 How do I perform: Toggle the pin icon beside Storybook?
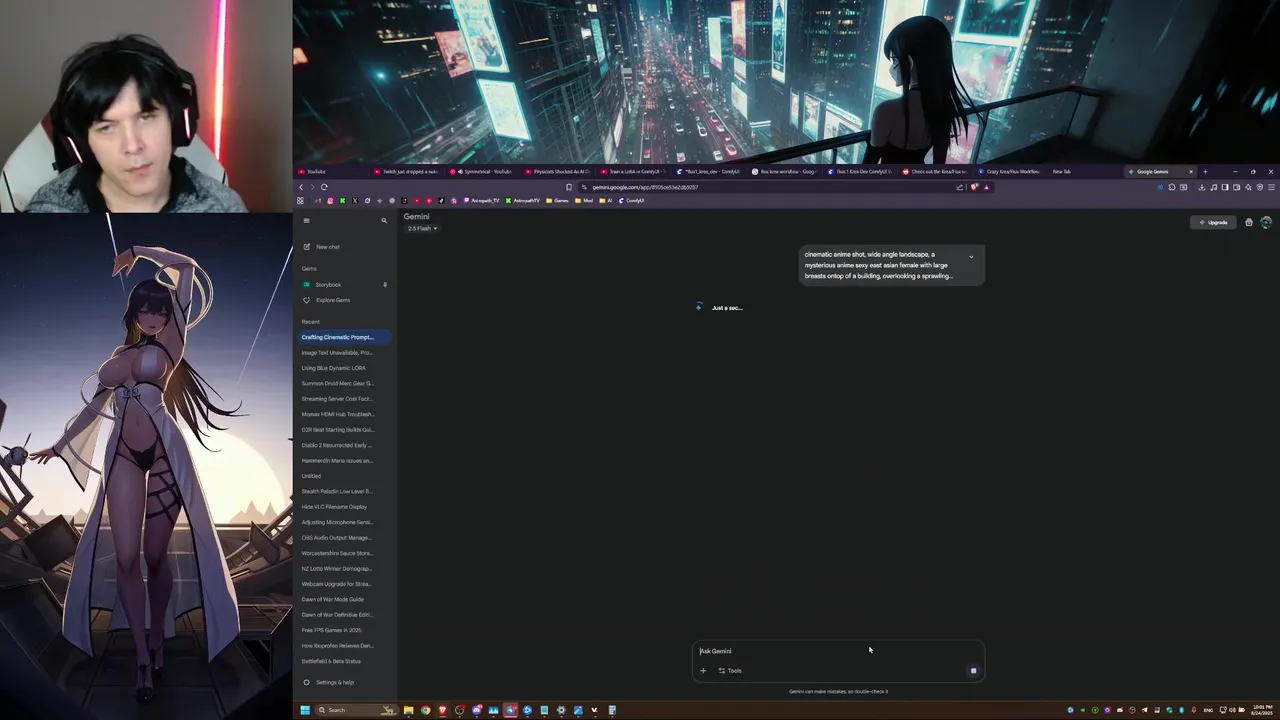pyautogui.click(x=385, y=285)
